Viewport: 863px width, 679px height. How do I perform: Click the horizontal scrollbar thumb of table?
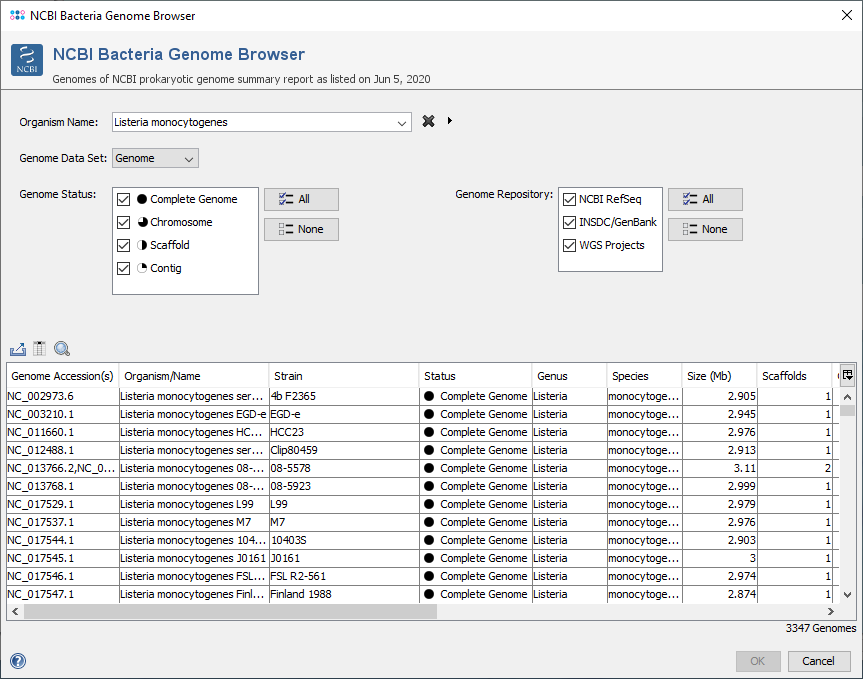pyautogui.click(x=230, y=611)
